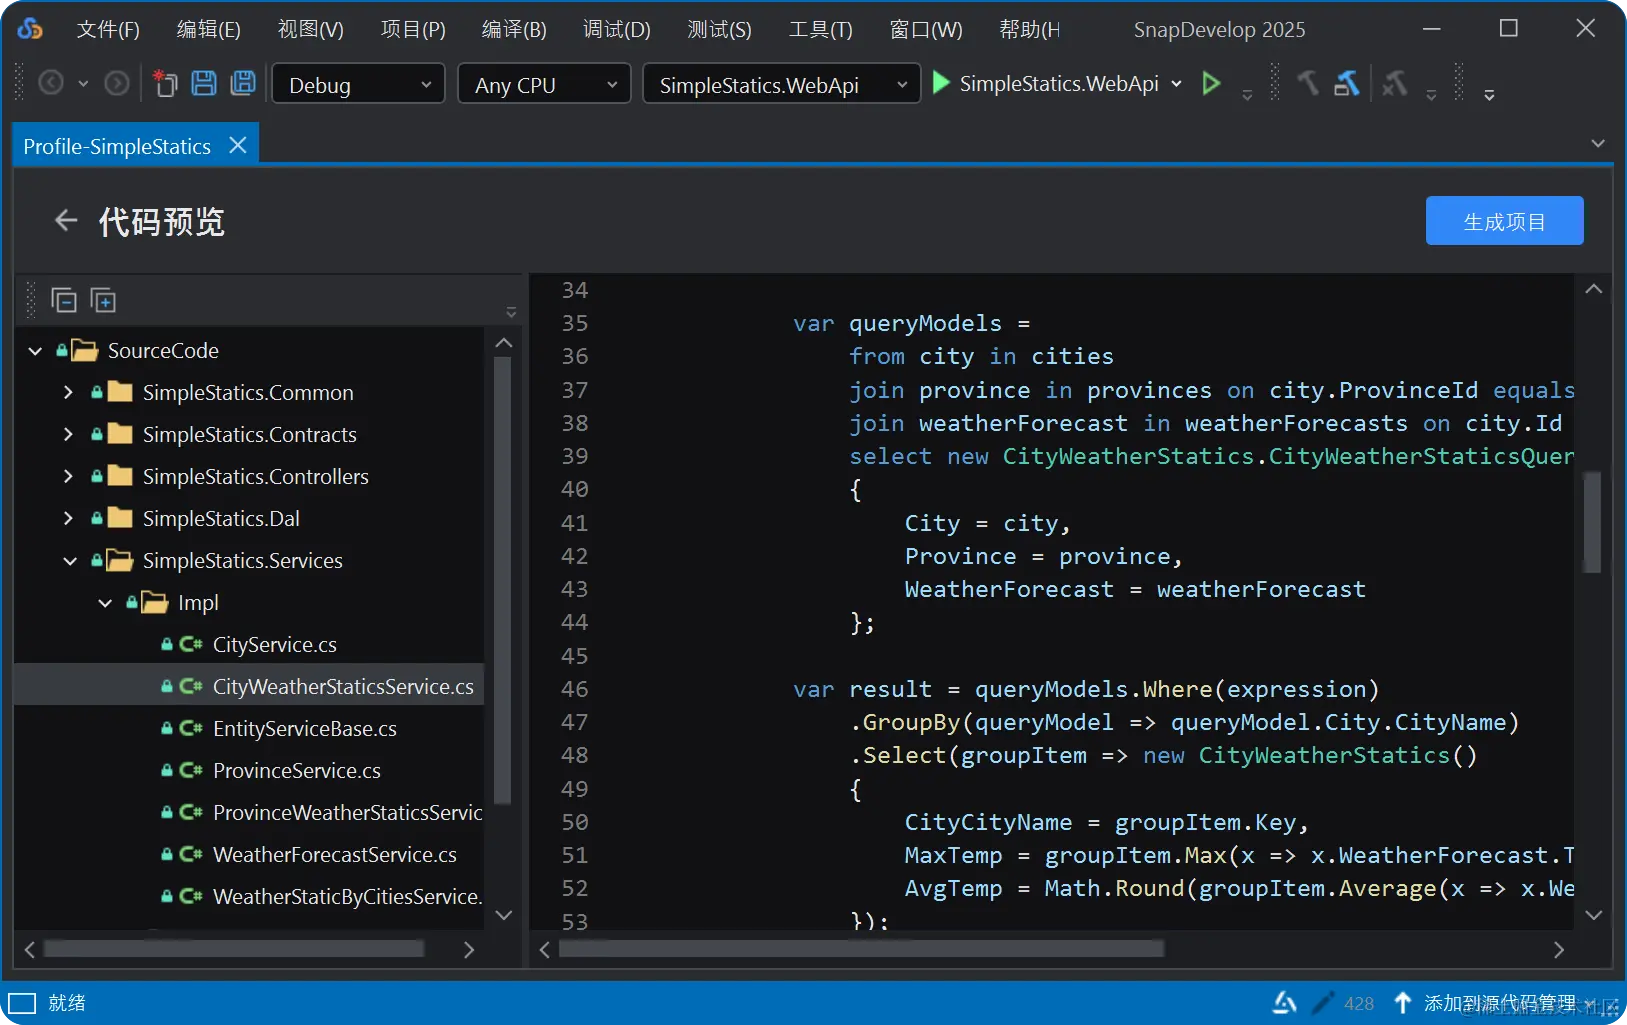This screenshot has height=1025, width=1627.
Task: Collapse the SimpleStatics.Services folder
Action: click(69, 561)
